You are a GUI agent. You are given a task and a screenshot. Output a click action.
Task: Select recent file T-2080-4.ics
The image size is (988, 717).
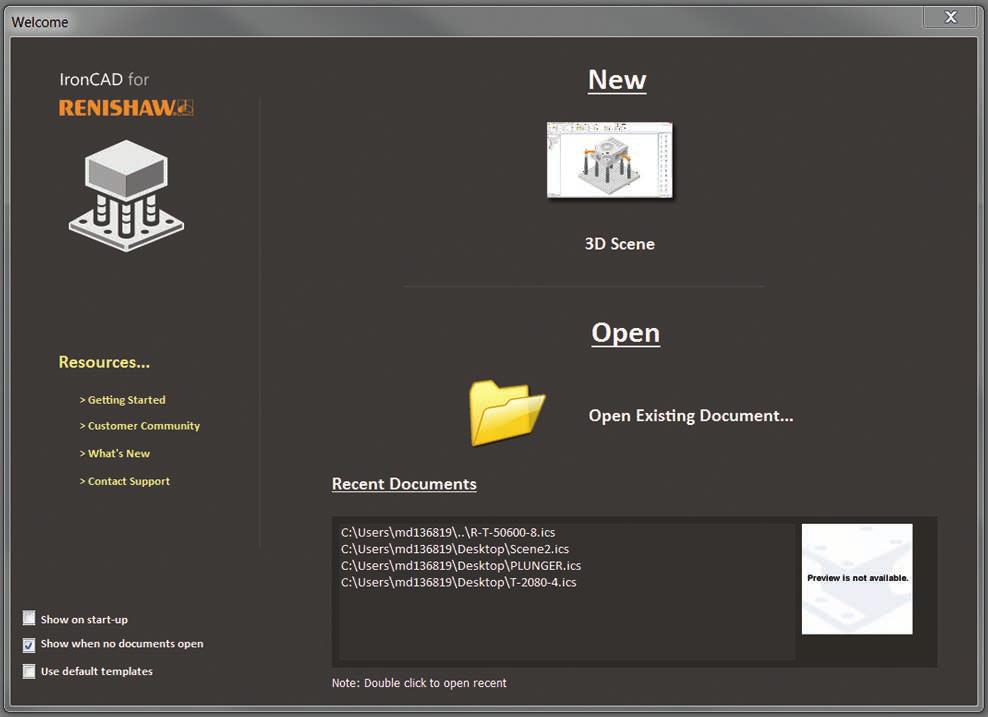tap(458, 582)
